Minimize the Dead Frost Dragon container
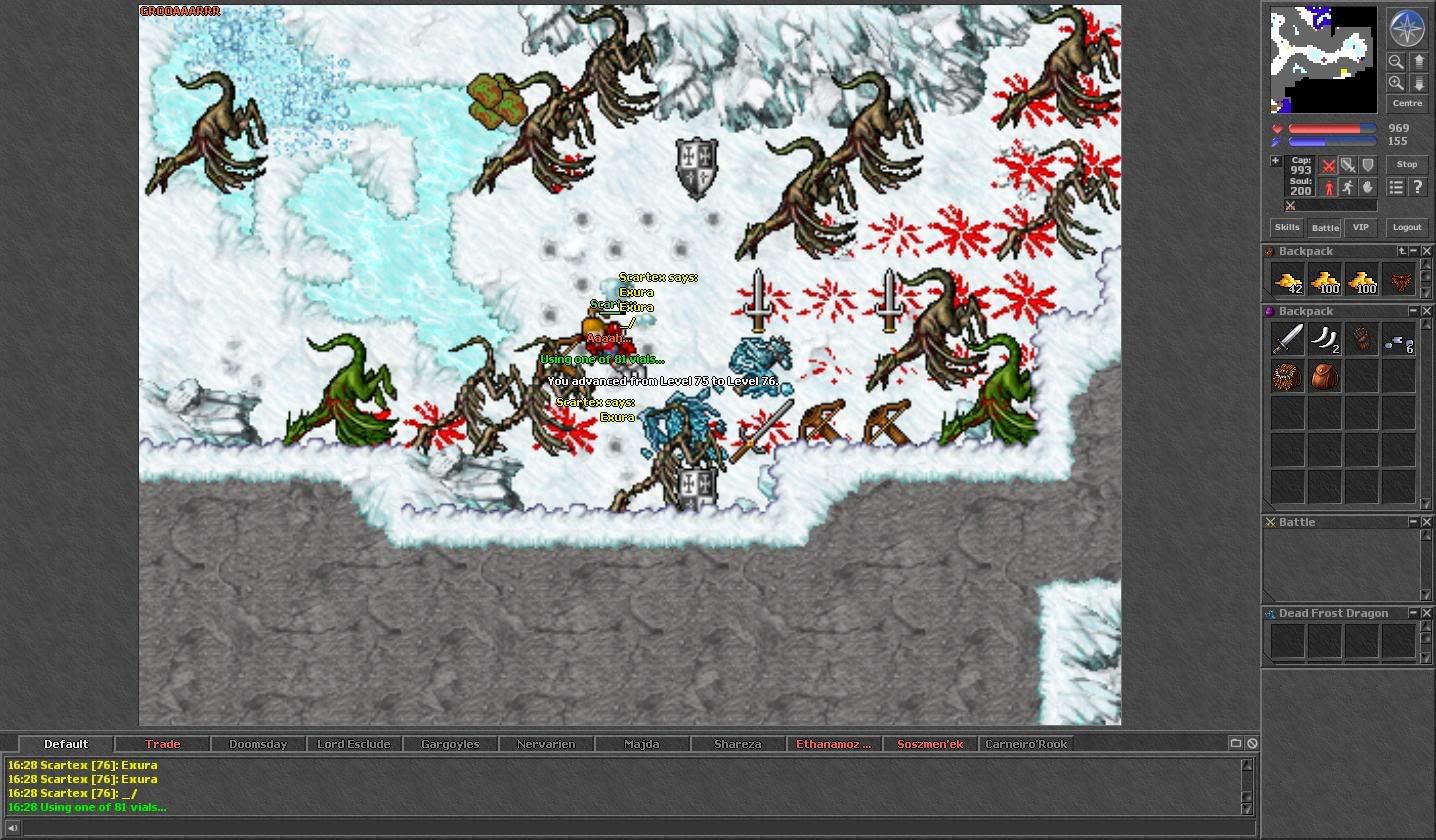This screenshot has width=1436, height=840. [1414, 613]
